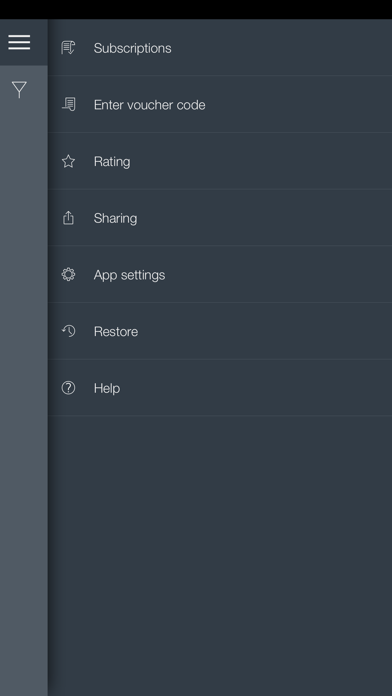Viewport: 392px width, 696px height.
Task: Open the filter funnel icon
Action: [19, 89]
